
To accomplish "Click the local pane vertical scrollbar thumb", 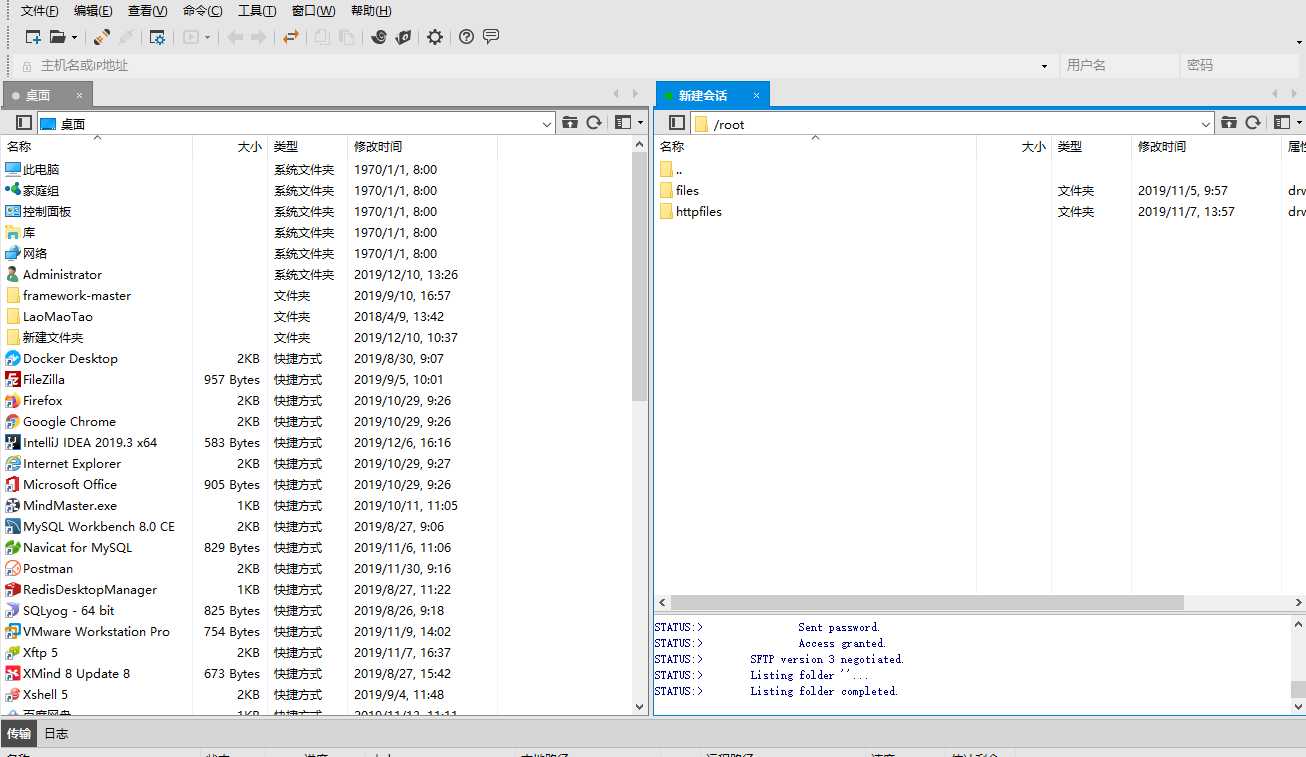I will point(640,276).
